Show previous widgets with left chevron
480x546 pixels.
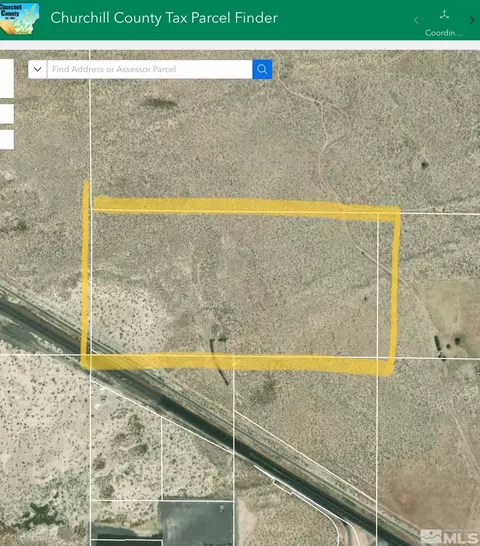416,20
